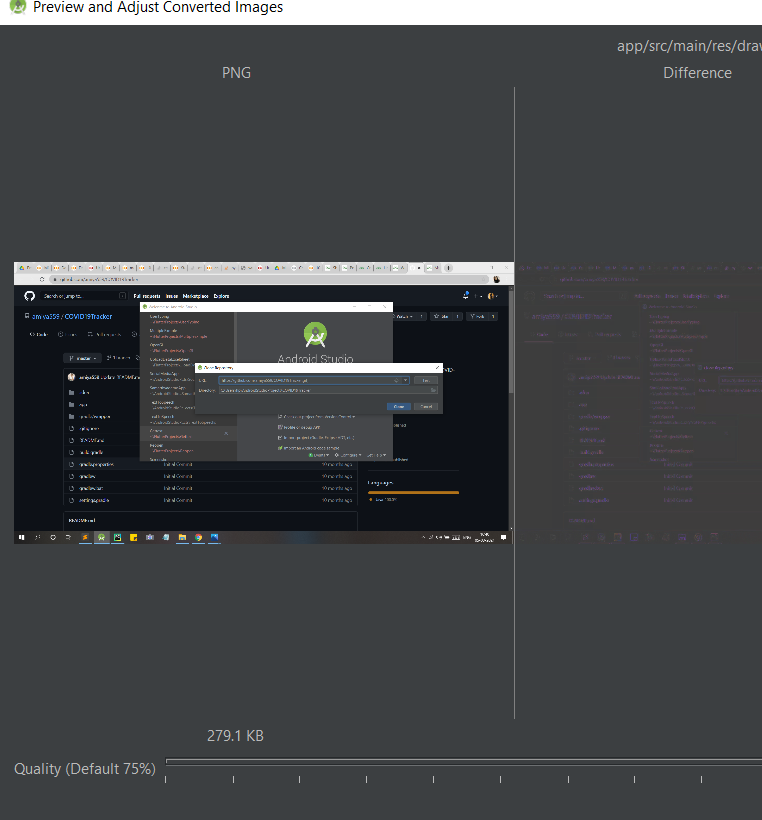Select the Difference preview image

[639, 403]
